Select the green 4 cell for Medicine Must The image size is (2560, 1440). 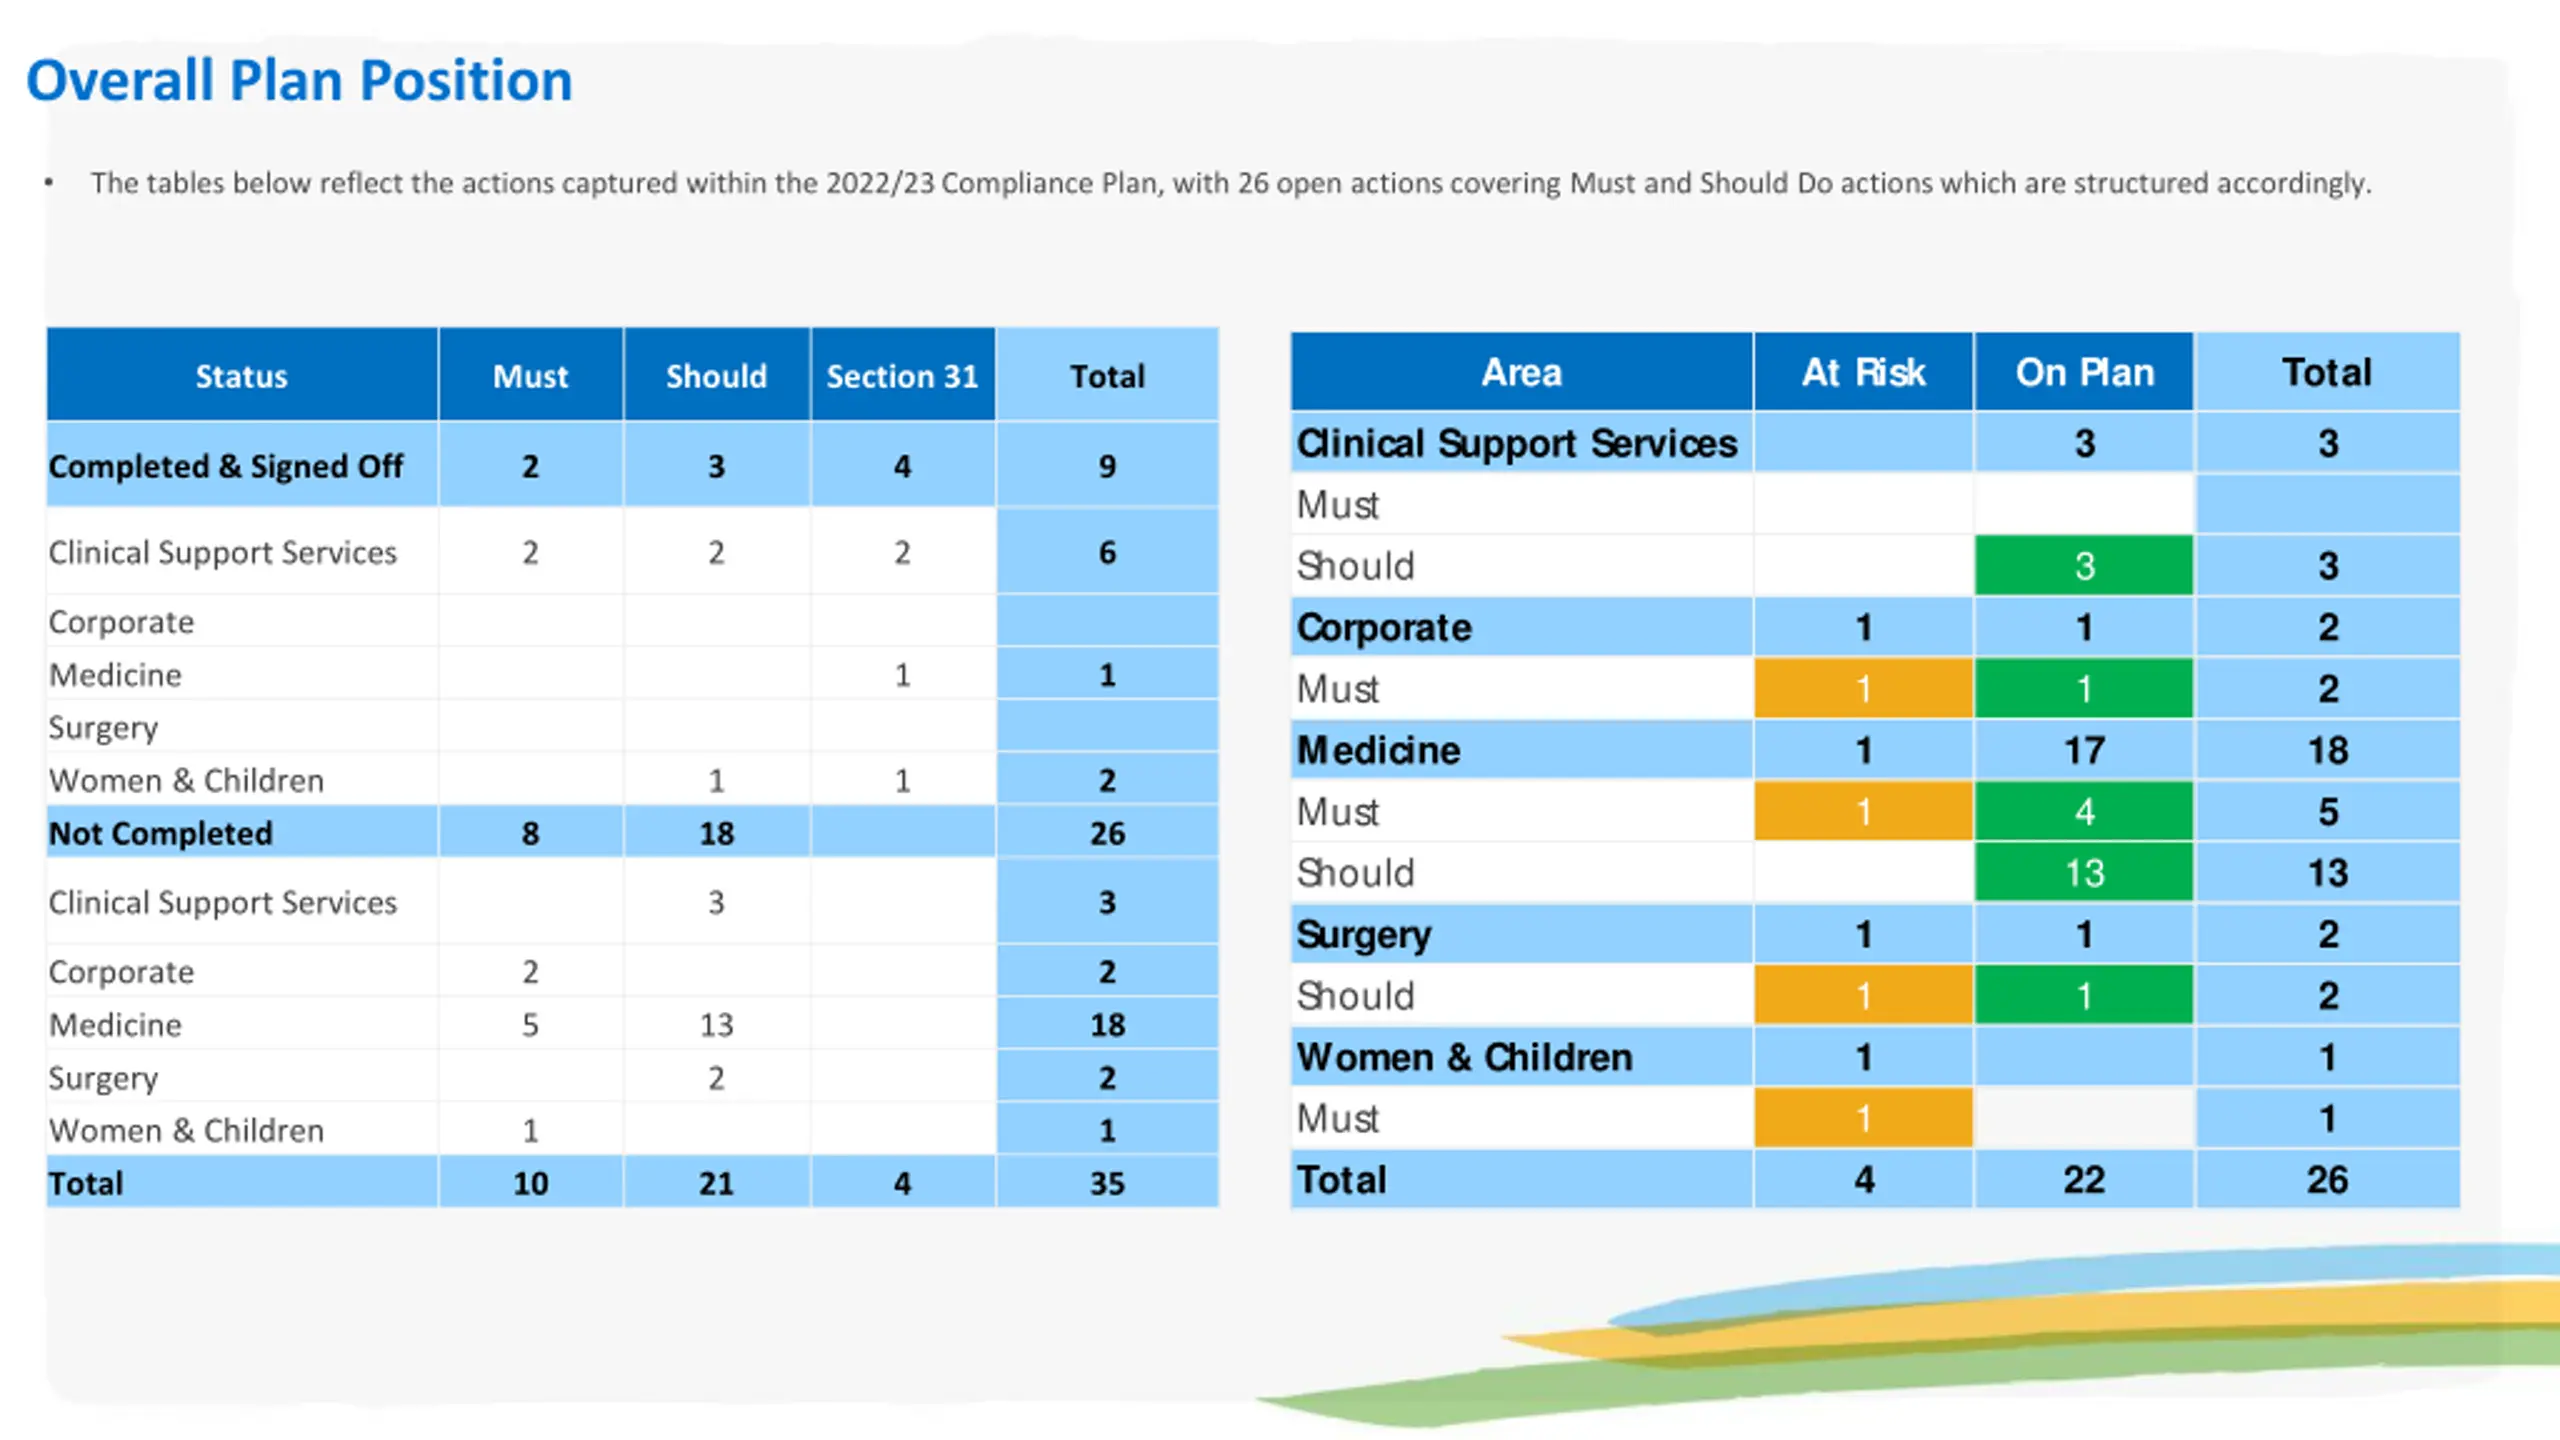tap(2084, 811)
